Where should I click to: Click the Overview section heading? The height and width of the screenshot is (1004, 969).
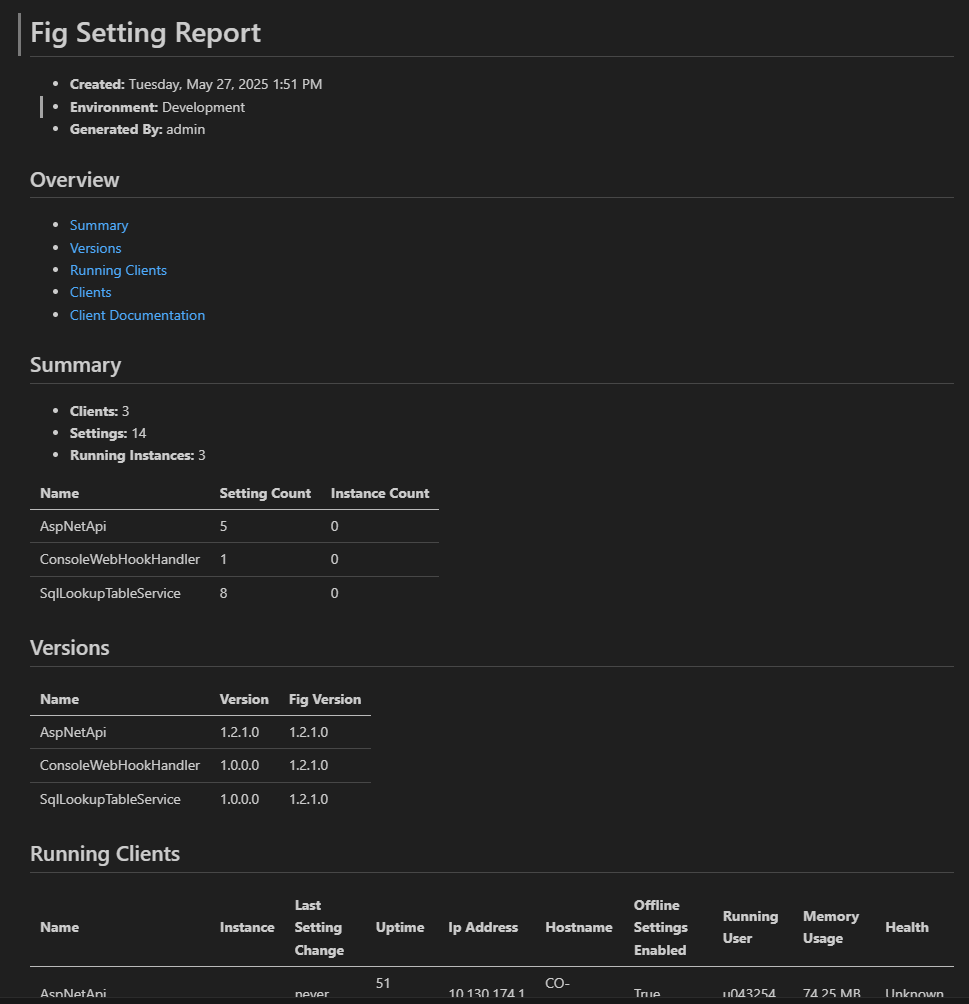[x=74, y=180]
